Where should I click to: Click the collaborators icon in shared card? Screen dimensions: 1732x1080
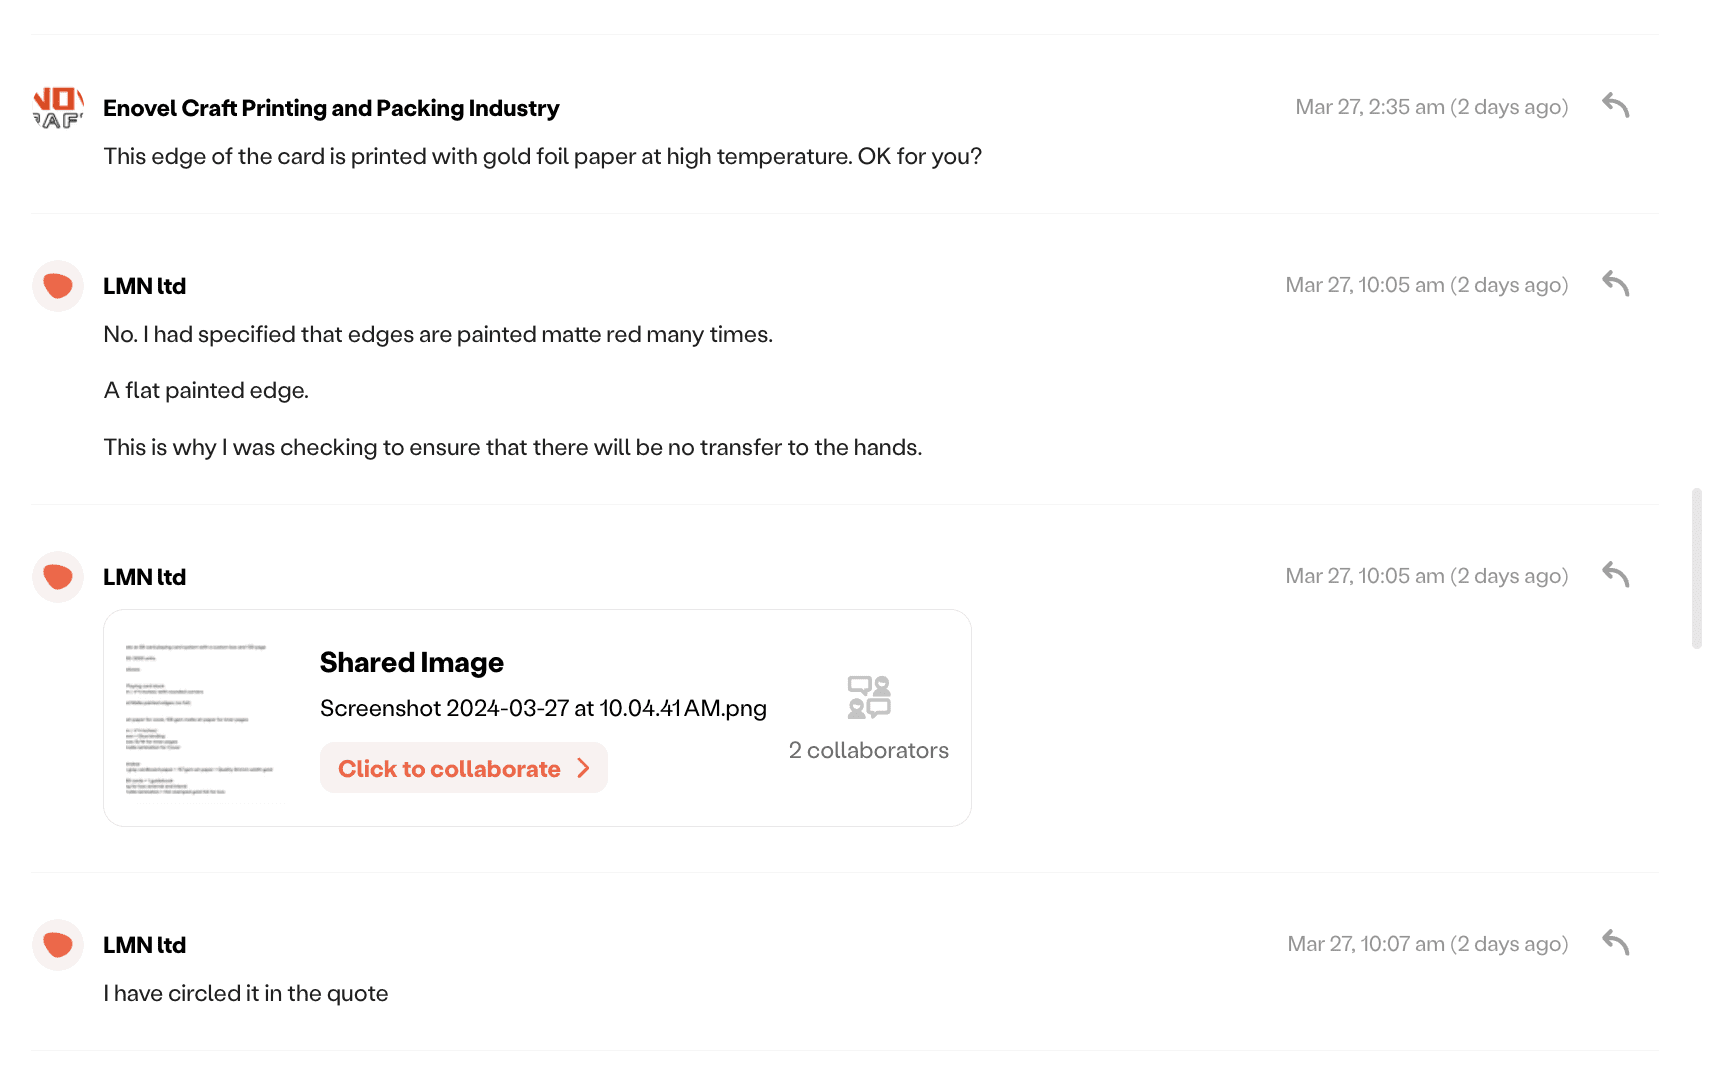[x=869, y=697]
